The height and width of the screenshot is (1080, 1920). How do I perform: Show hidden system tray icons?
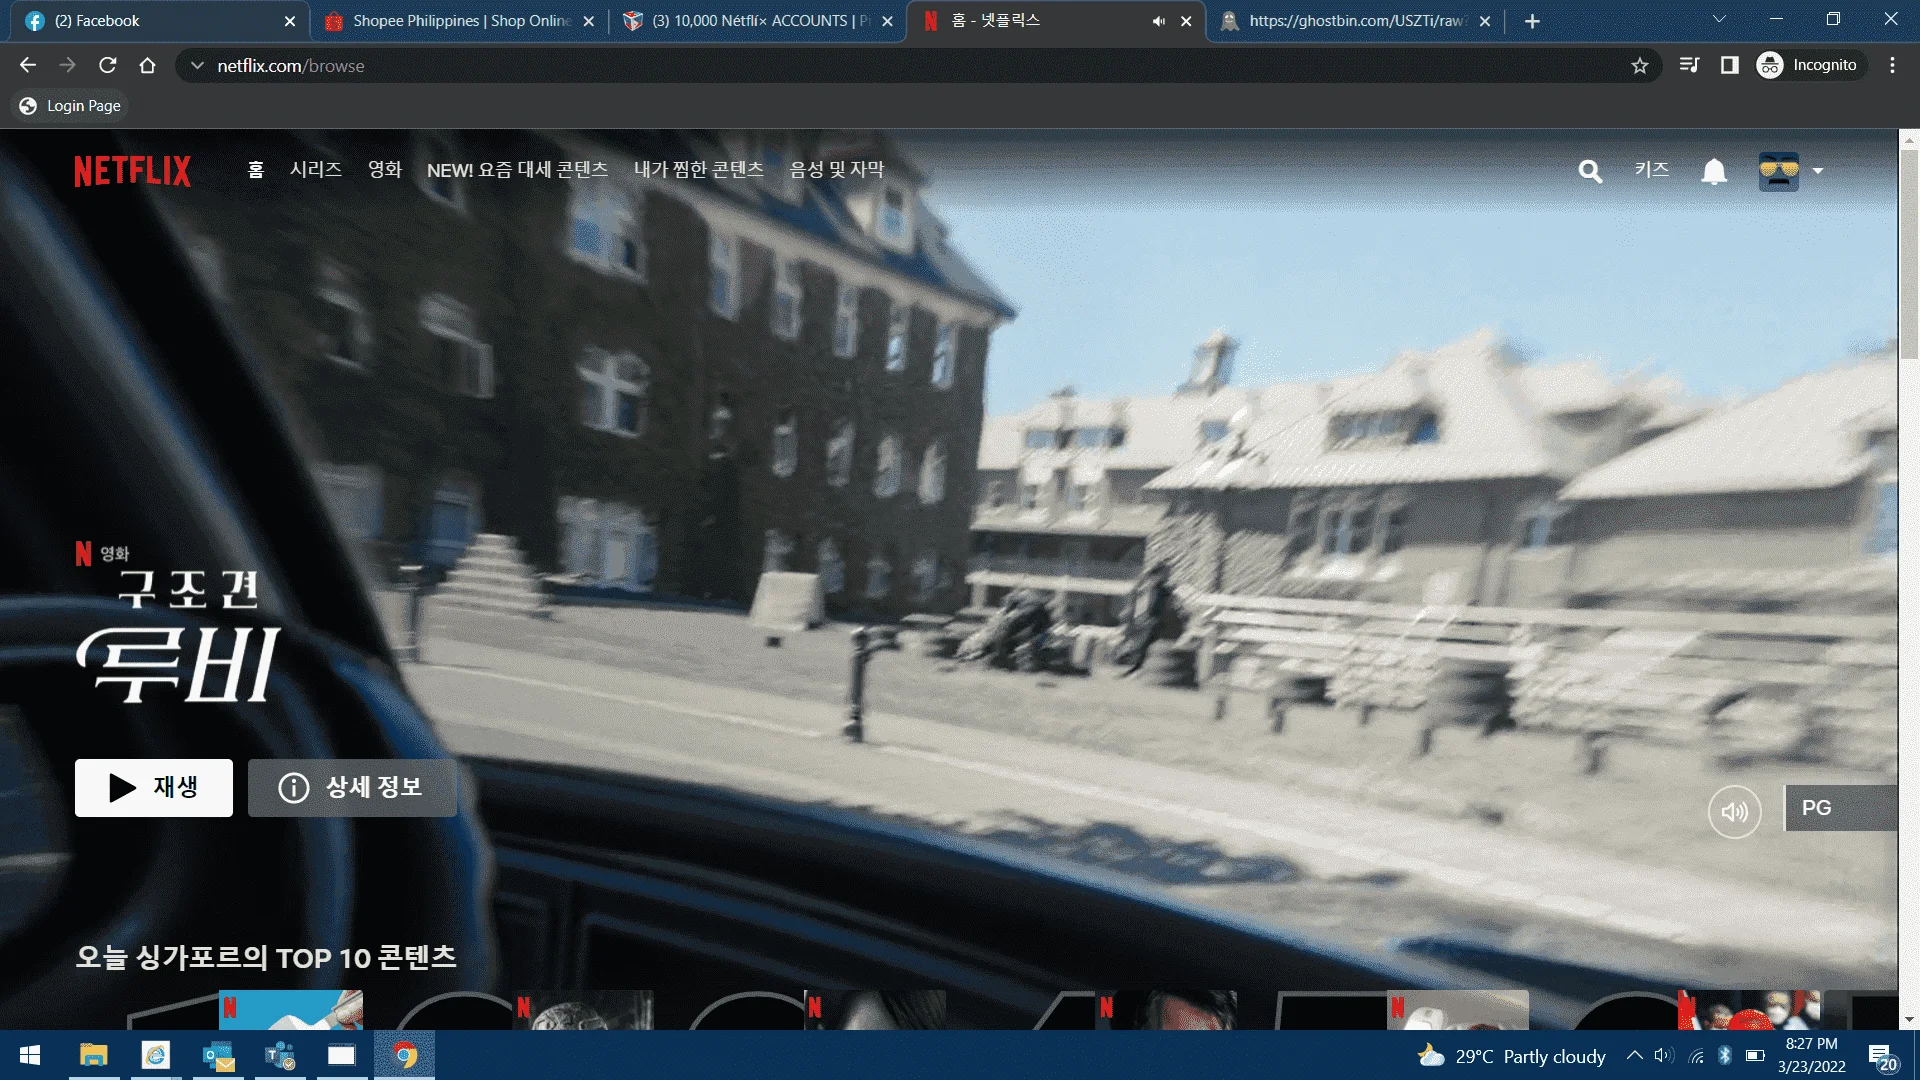point(1634,1056)
